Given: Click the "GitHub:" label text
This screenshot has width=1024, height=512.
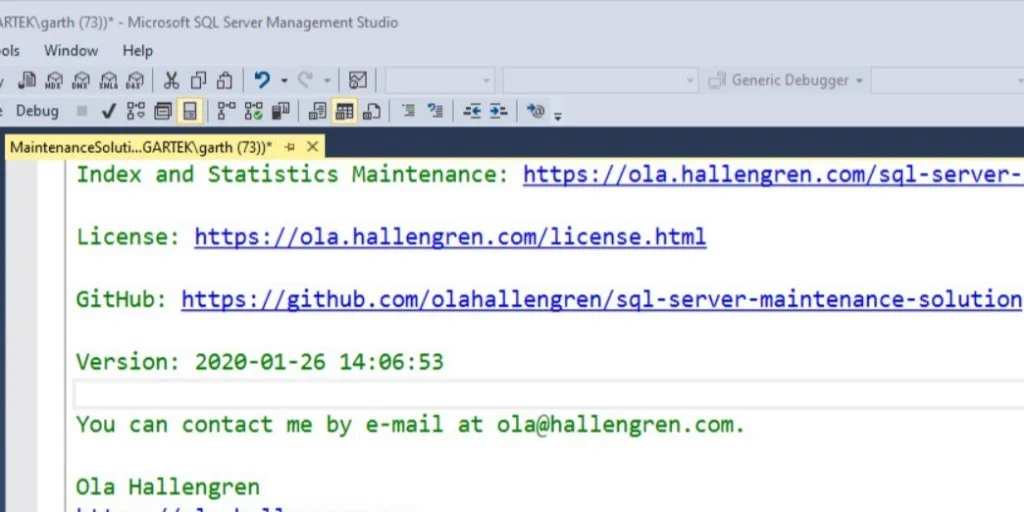Looking at the screenshot, I should (x=122, y=299).
